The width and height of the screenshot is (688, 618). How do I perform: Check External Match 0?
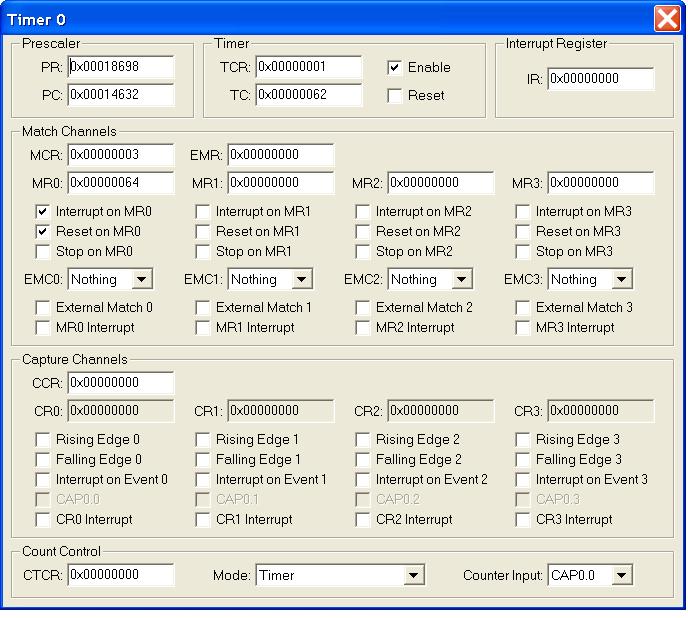click(x=42, y=308)
